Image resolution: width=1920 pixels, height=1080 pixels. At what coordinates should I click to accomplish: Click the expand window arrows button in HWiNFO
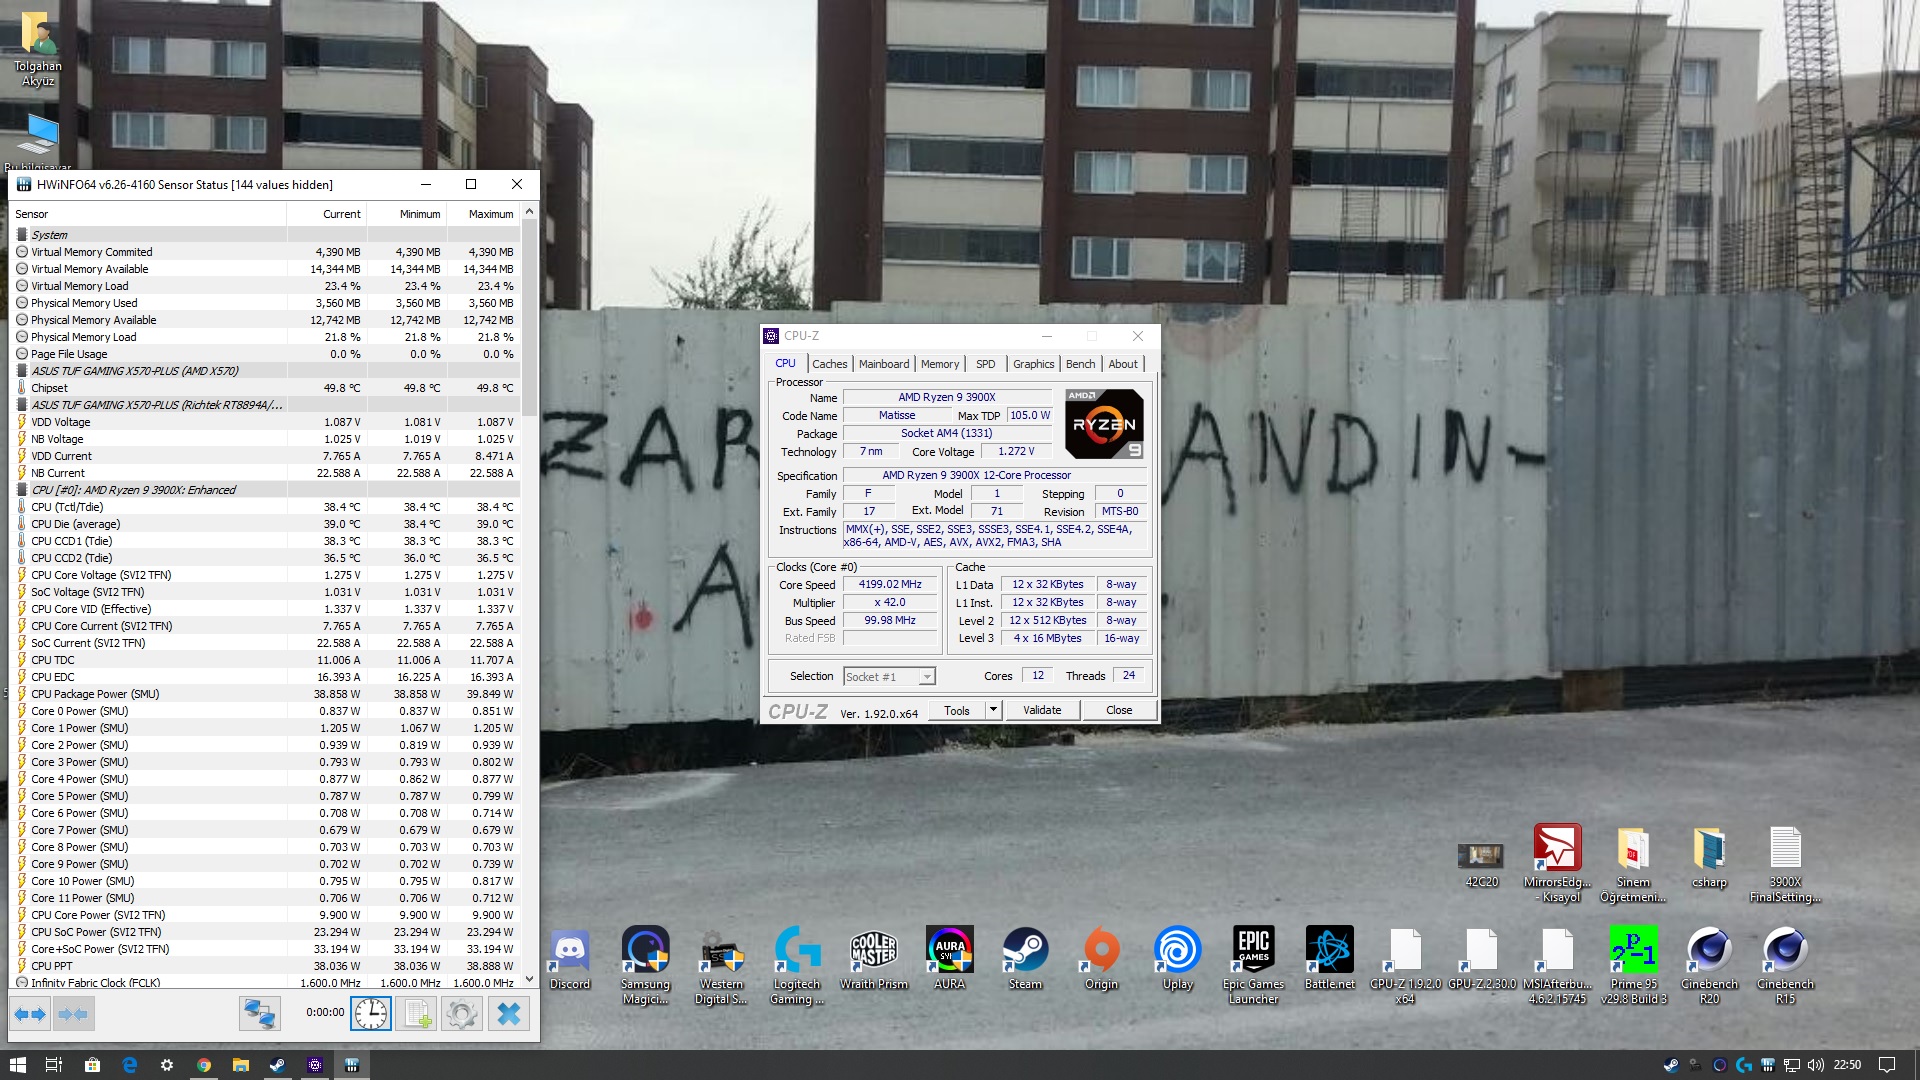30,1014
